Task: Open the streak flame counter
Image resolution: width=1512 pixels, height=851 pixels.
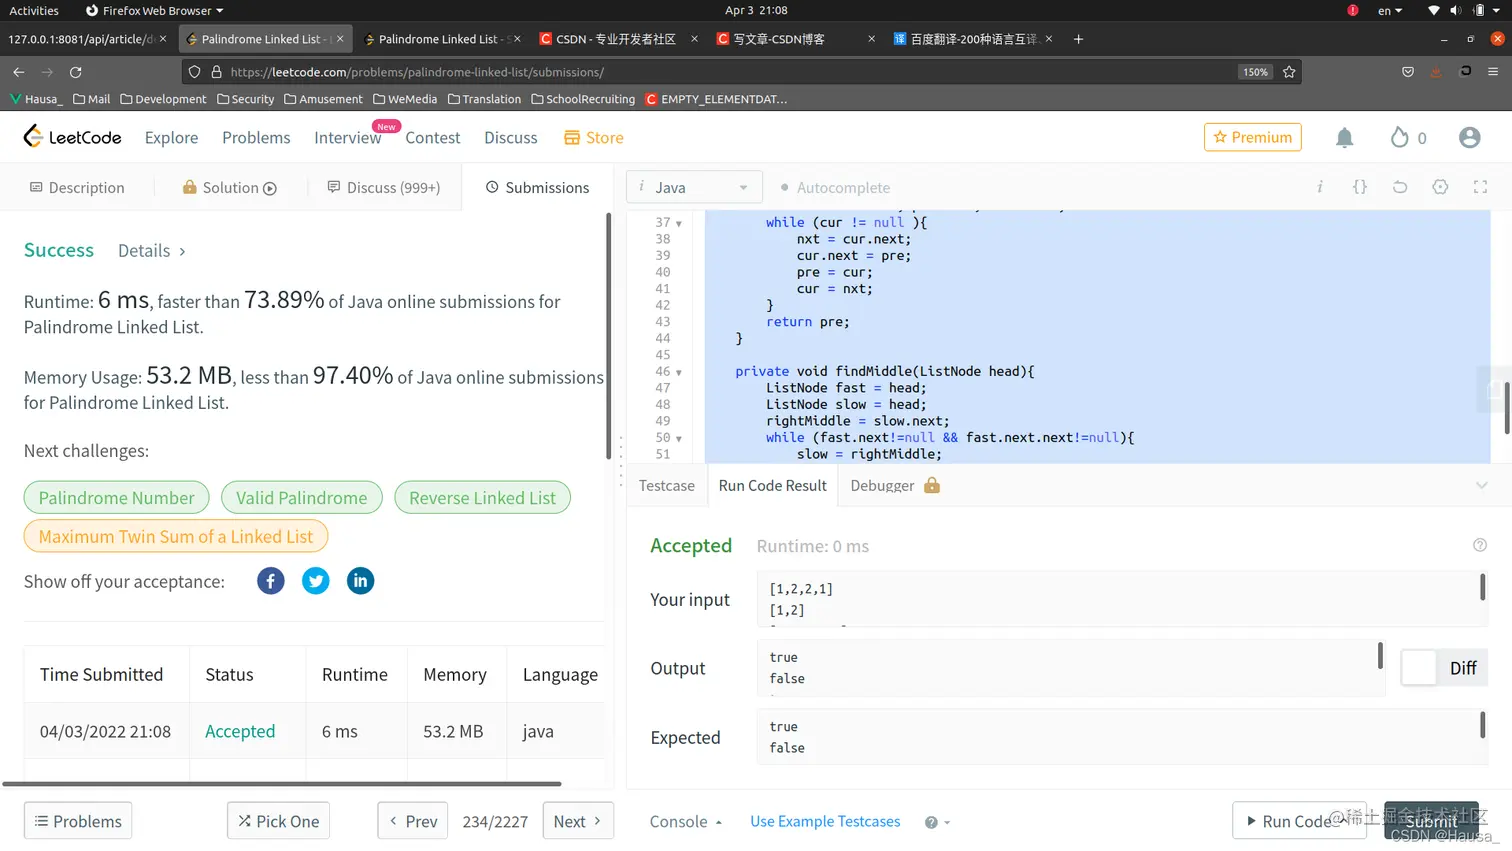Action: click(x=1408, y=138)
